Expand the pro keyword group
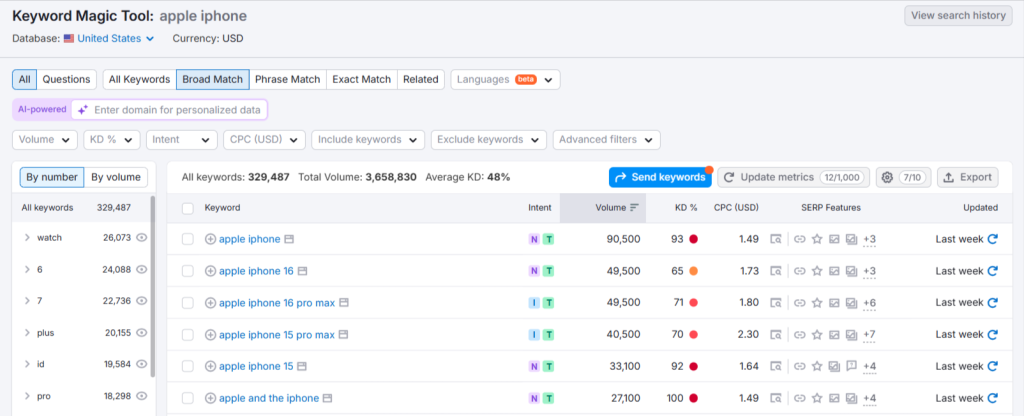Image resolution: width=1024 pixels, height=416 pixels. pyautogui.click(x=27, y=396)
